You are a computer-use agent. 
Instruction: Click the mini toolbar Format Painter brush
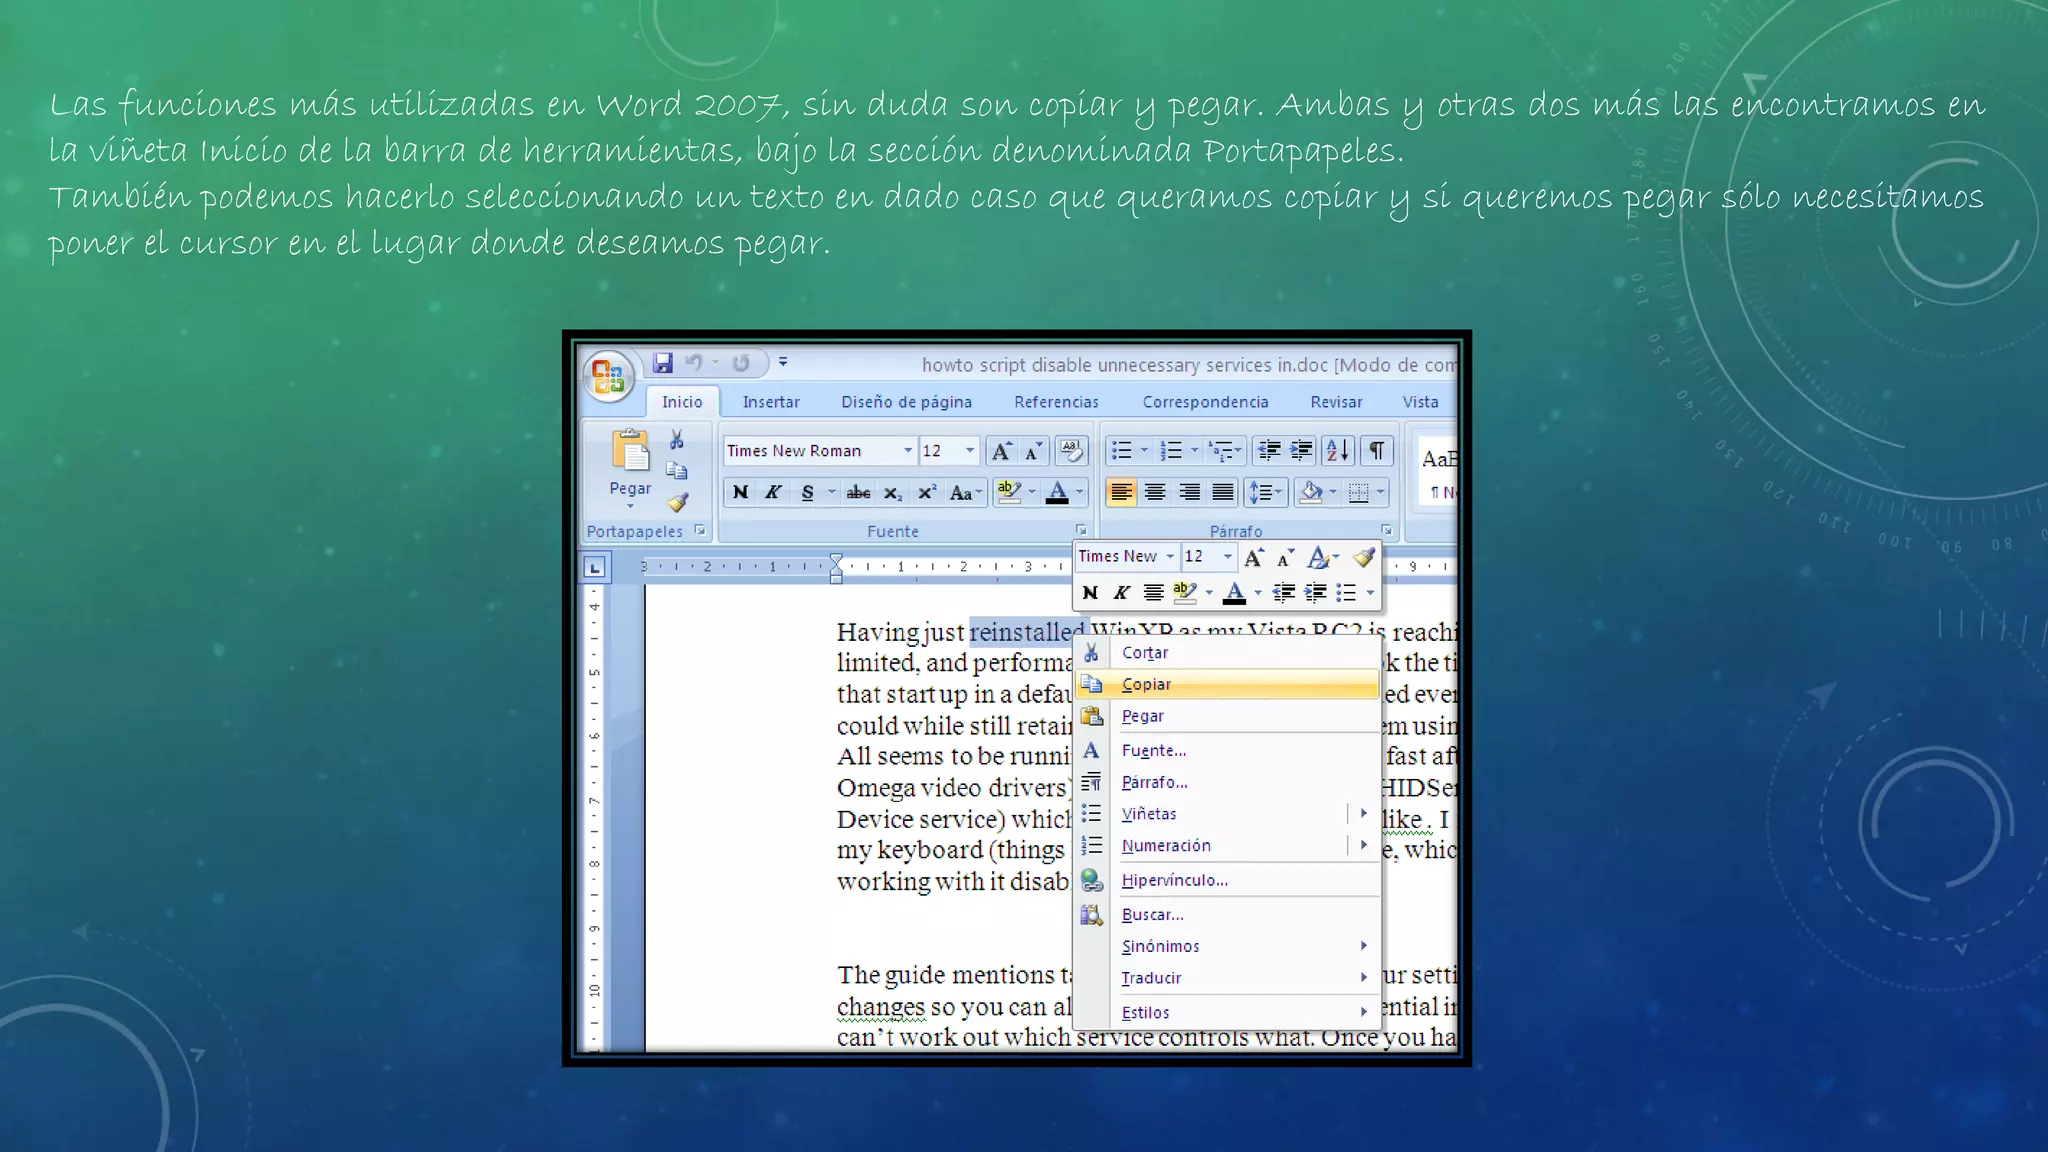tap(1363, 557)
